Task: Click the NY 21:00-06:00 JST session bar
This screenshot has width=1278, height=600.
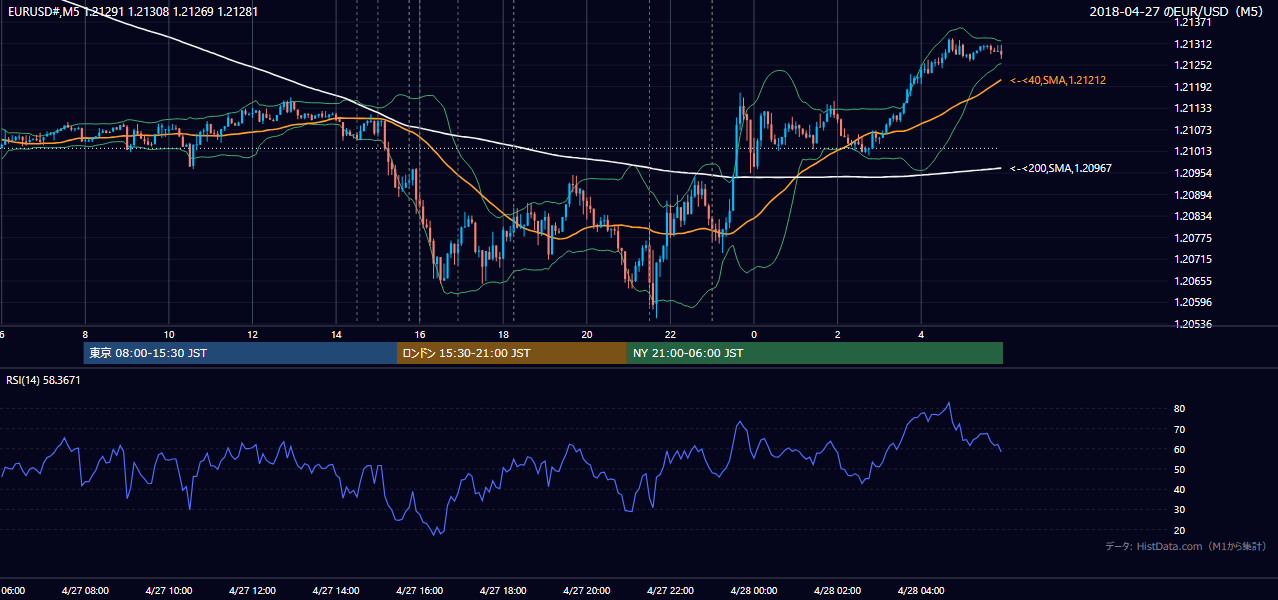Action: [x=815, y=353]
